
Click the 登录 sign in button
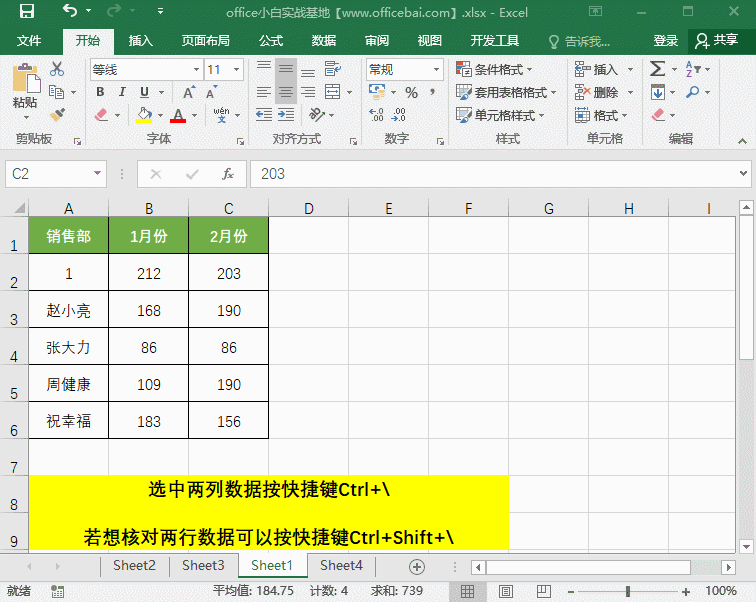click(665, 41)
